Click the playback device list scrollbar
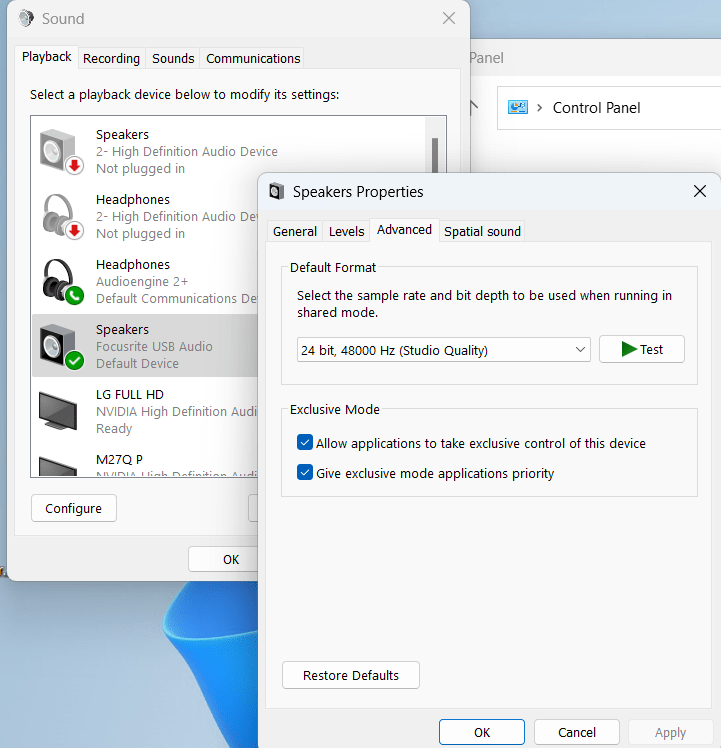 point(435,155)
